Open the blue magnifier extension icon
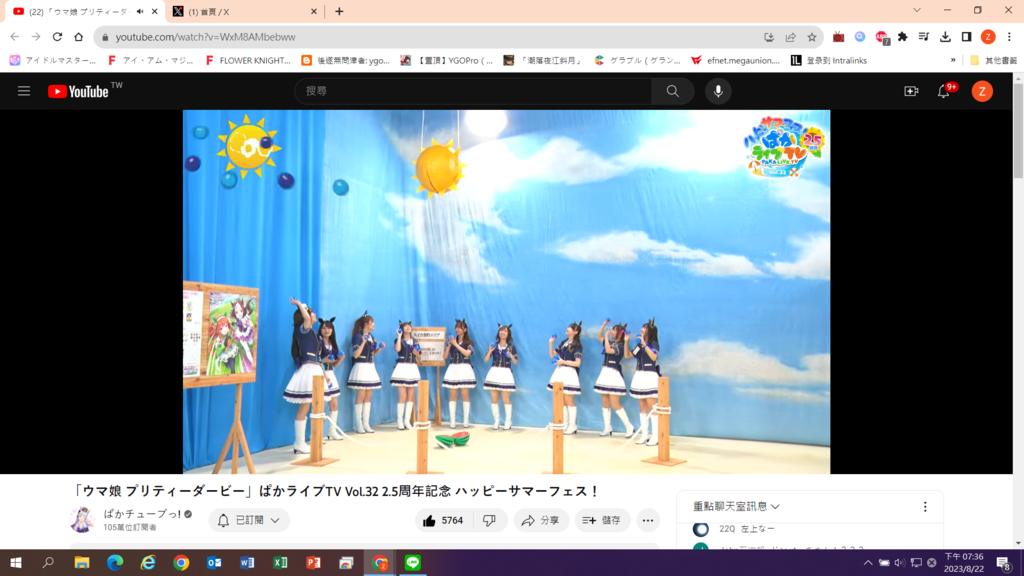This screenshot has width=1024, height=576. tap(860, 37)
